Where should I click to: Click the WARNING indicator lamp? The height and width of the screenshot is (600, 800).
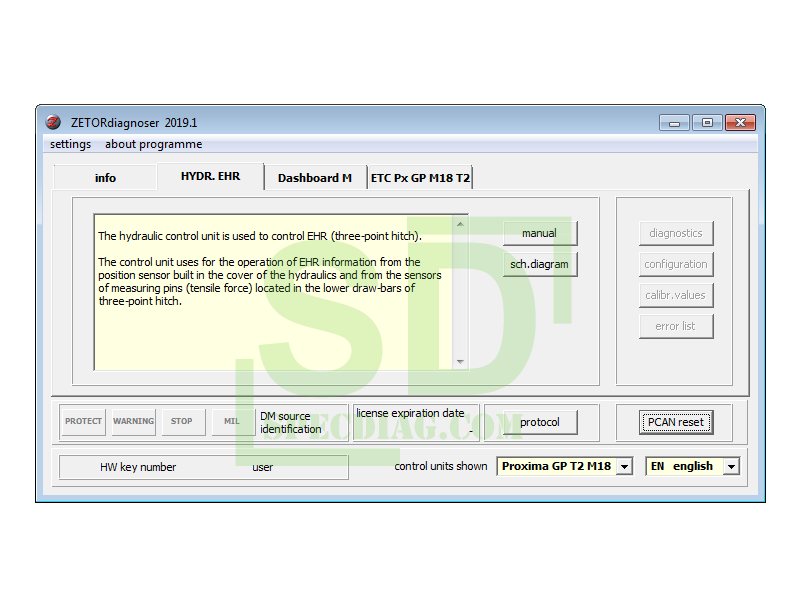[x=133, y=421]
